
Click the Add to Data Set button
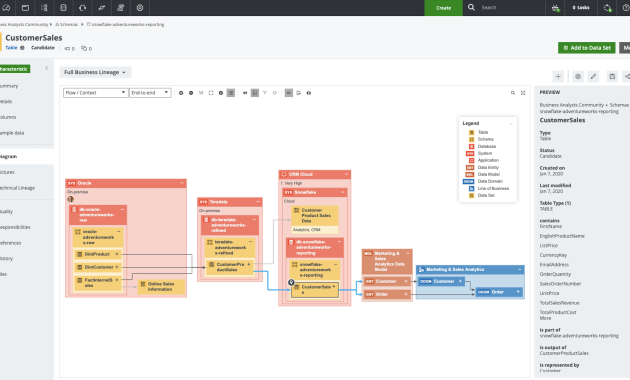coord(587,48)
